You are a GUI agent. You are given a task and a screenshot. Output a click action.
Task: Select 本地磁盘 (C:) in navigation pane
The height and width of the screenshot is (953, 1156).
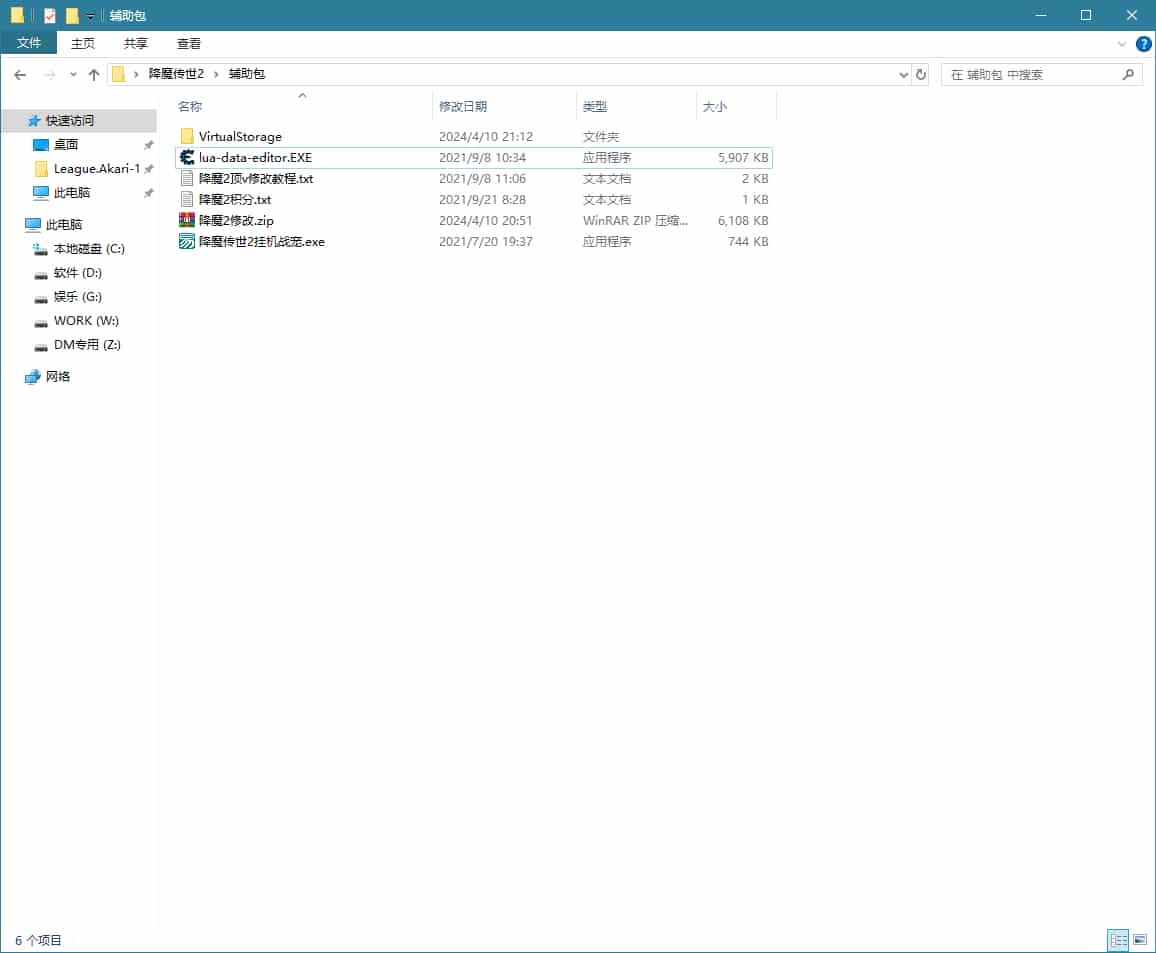(89, 249)
